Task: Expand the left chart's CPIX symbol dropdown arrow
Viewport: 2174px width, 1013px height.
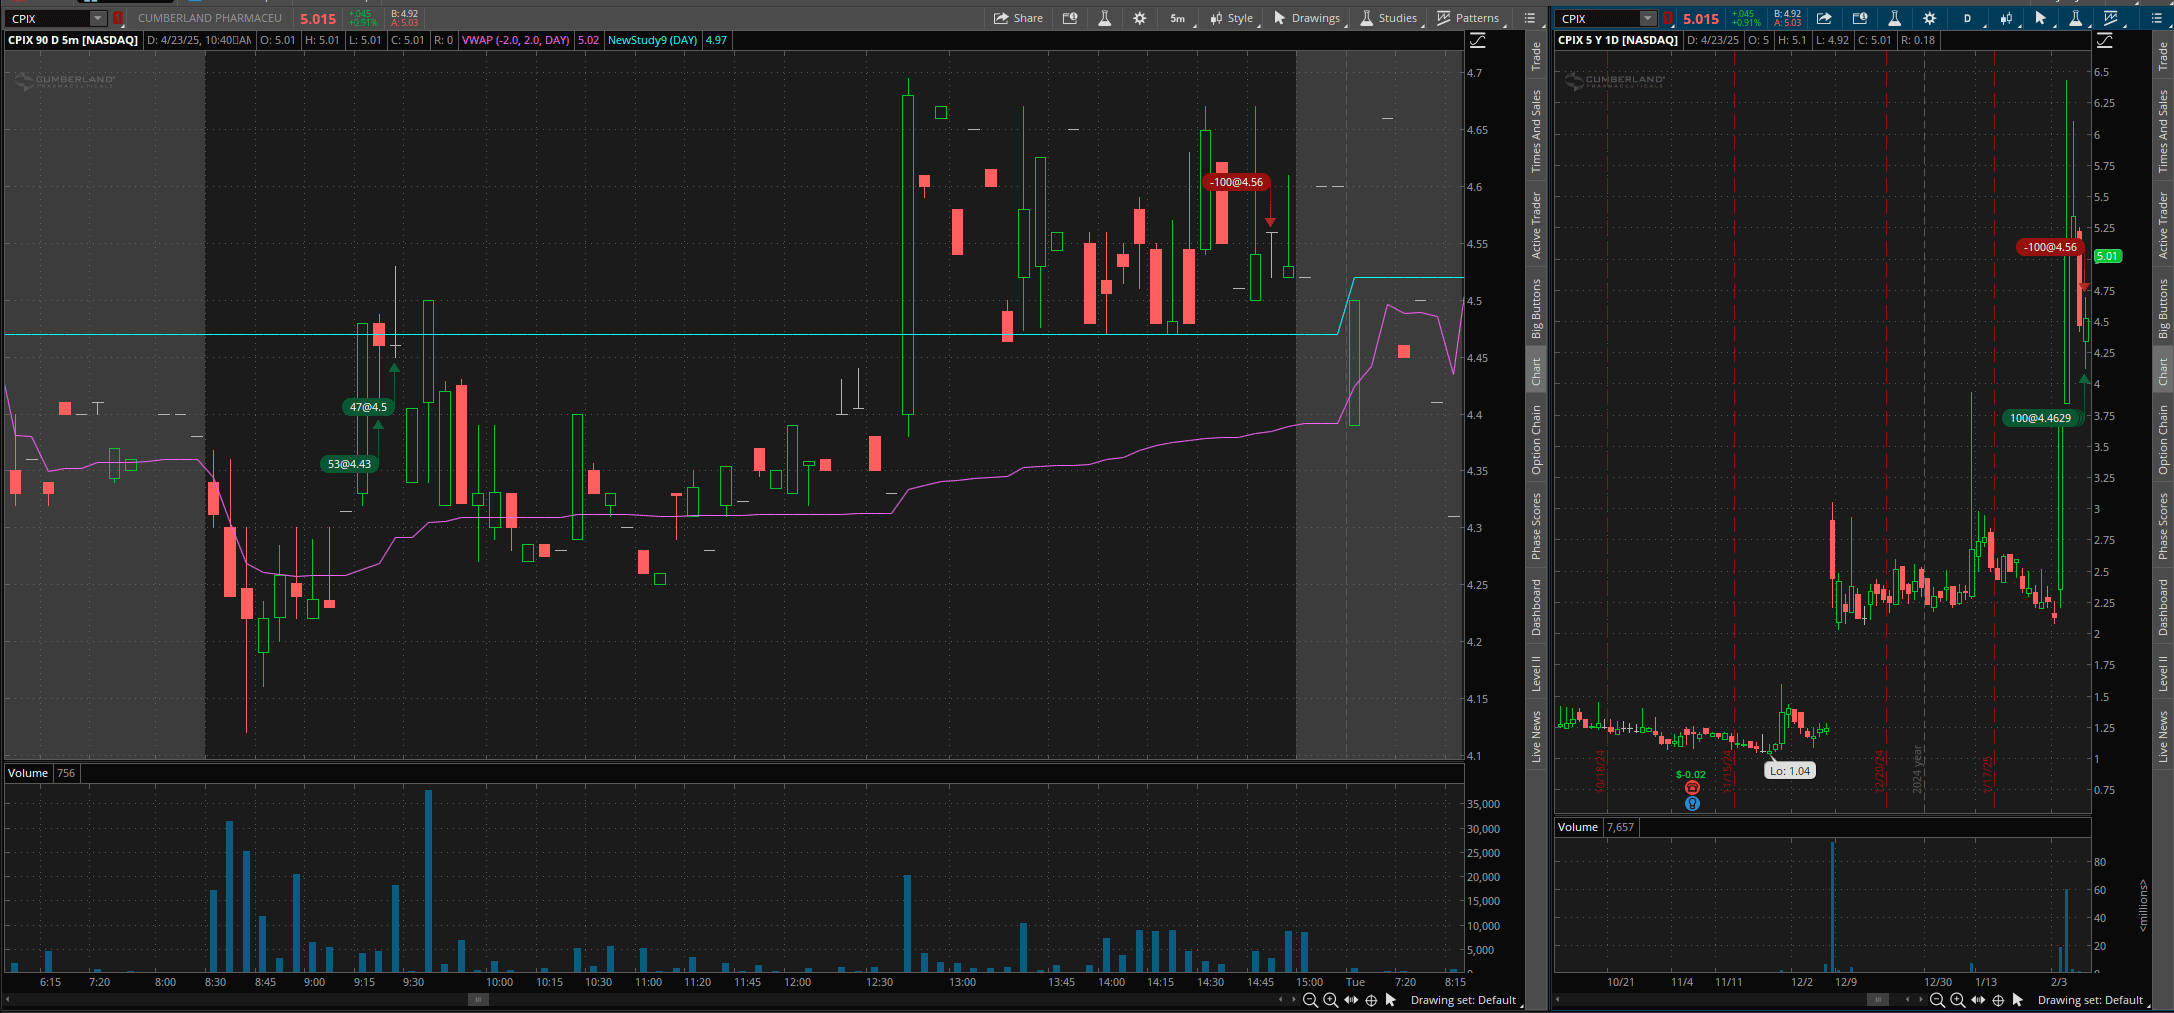Action: pyautogui.click(x=97, y=18)
